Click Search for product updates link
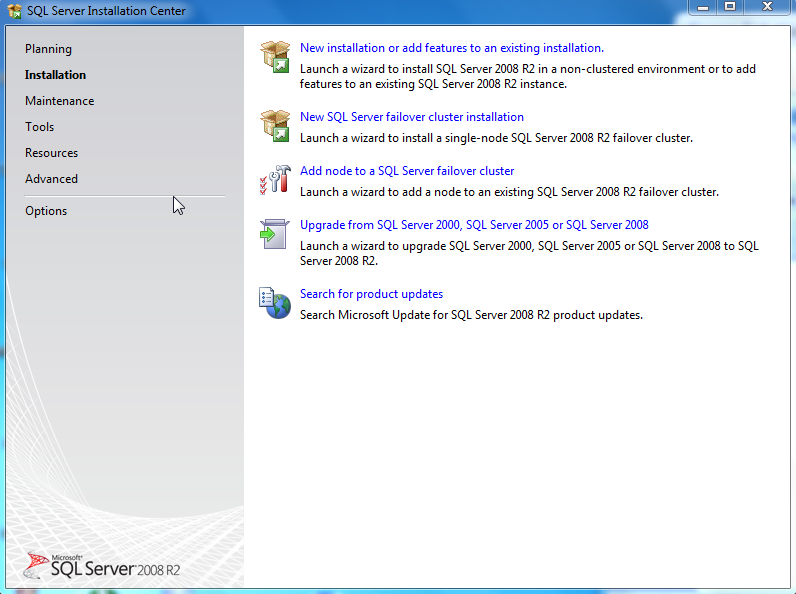The height and width of the screenshot is (594, 796). pos(371,294)
